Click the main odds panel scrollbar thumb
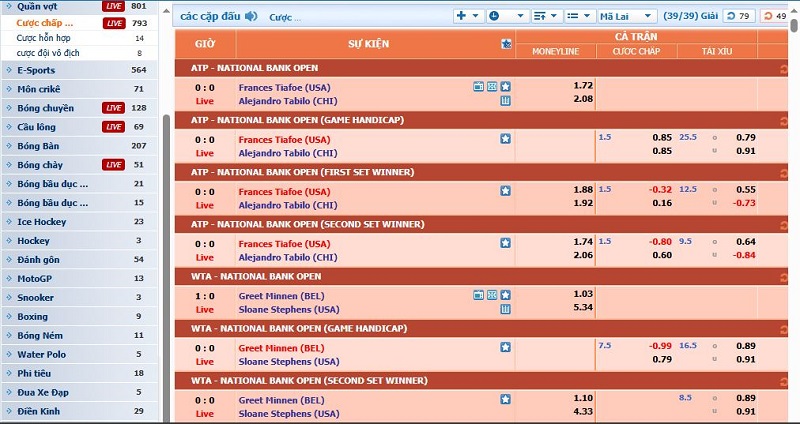800x424 pixels. point(794,25)
